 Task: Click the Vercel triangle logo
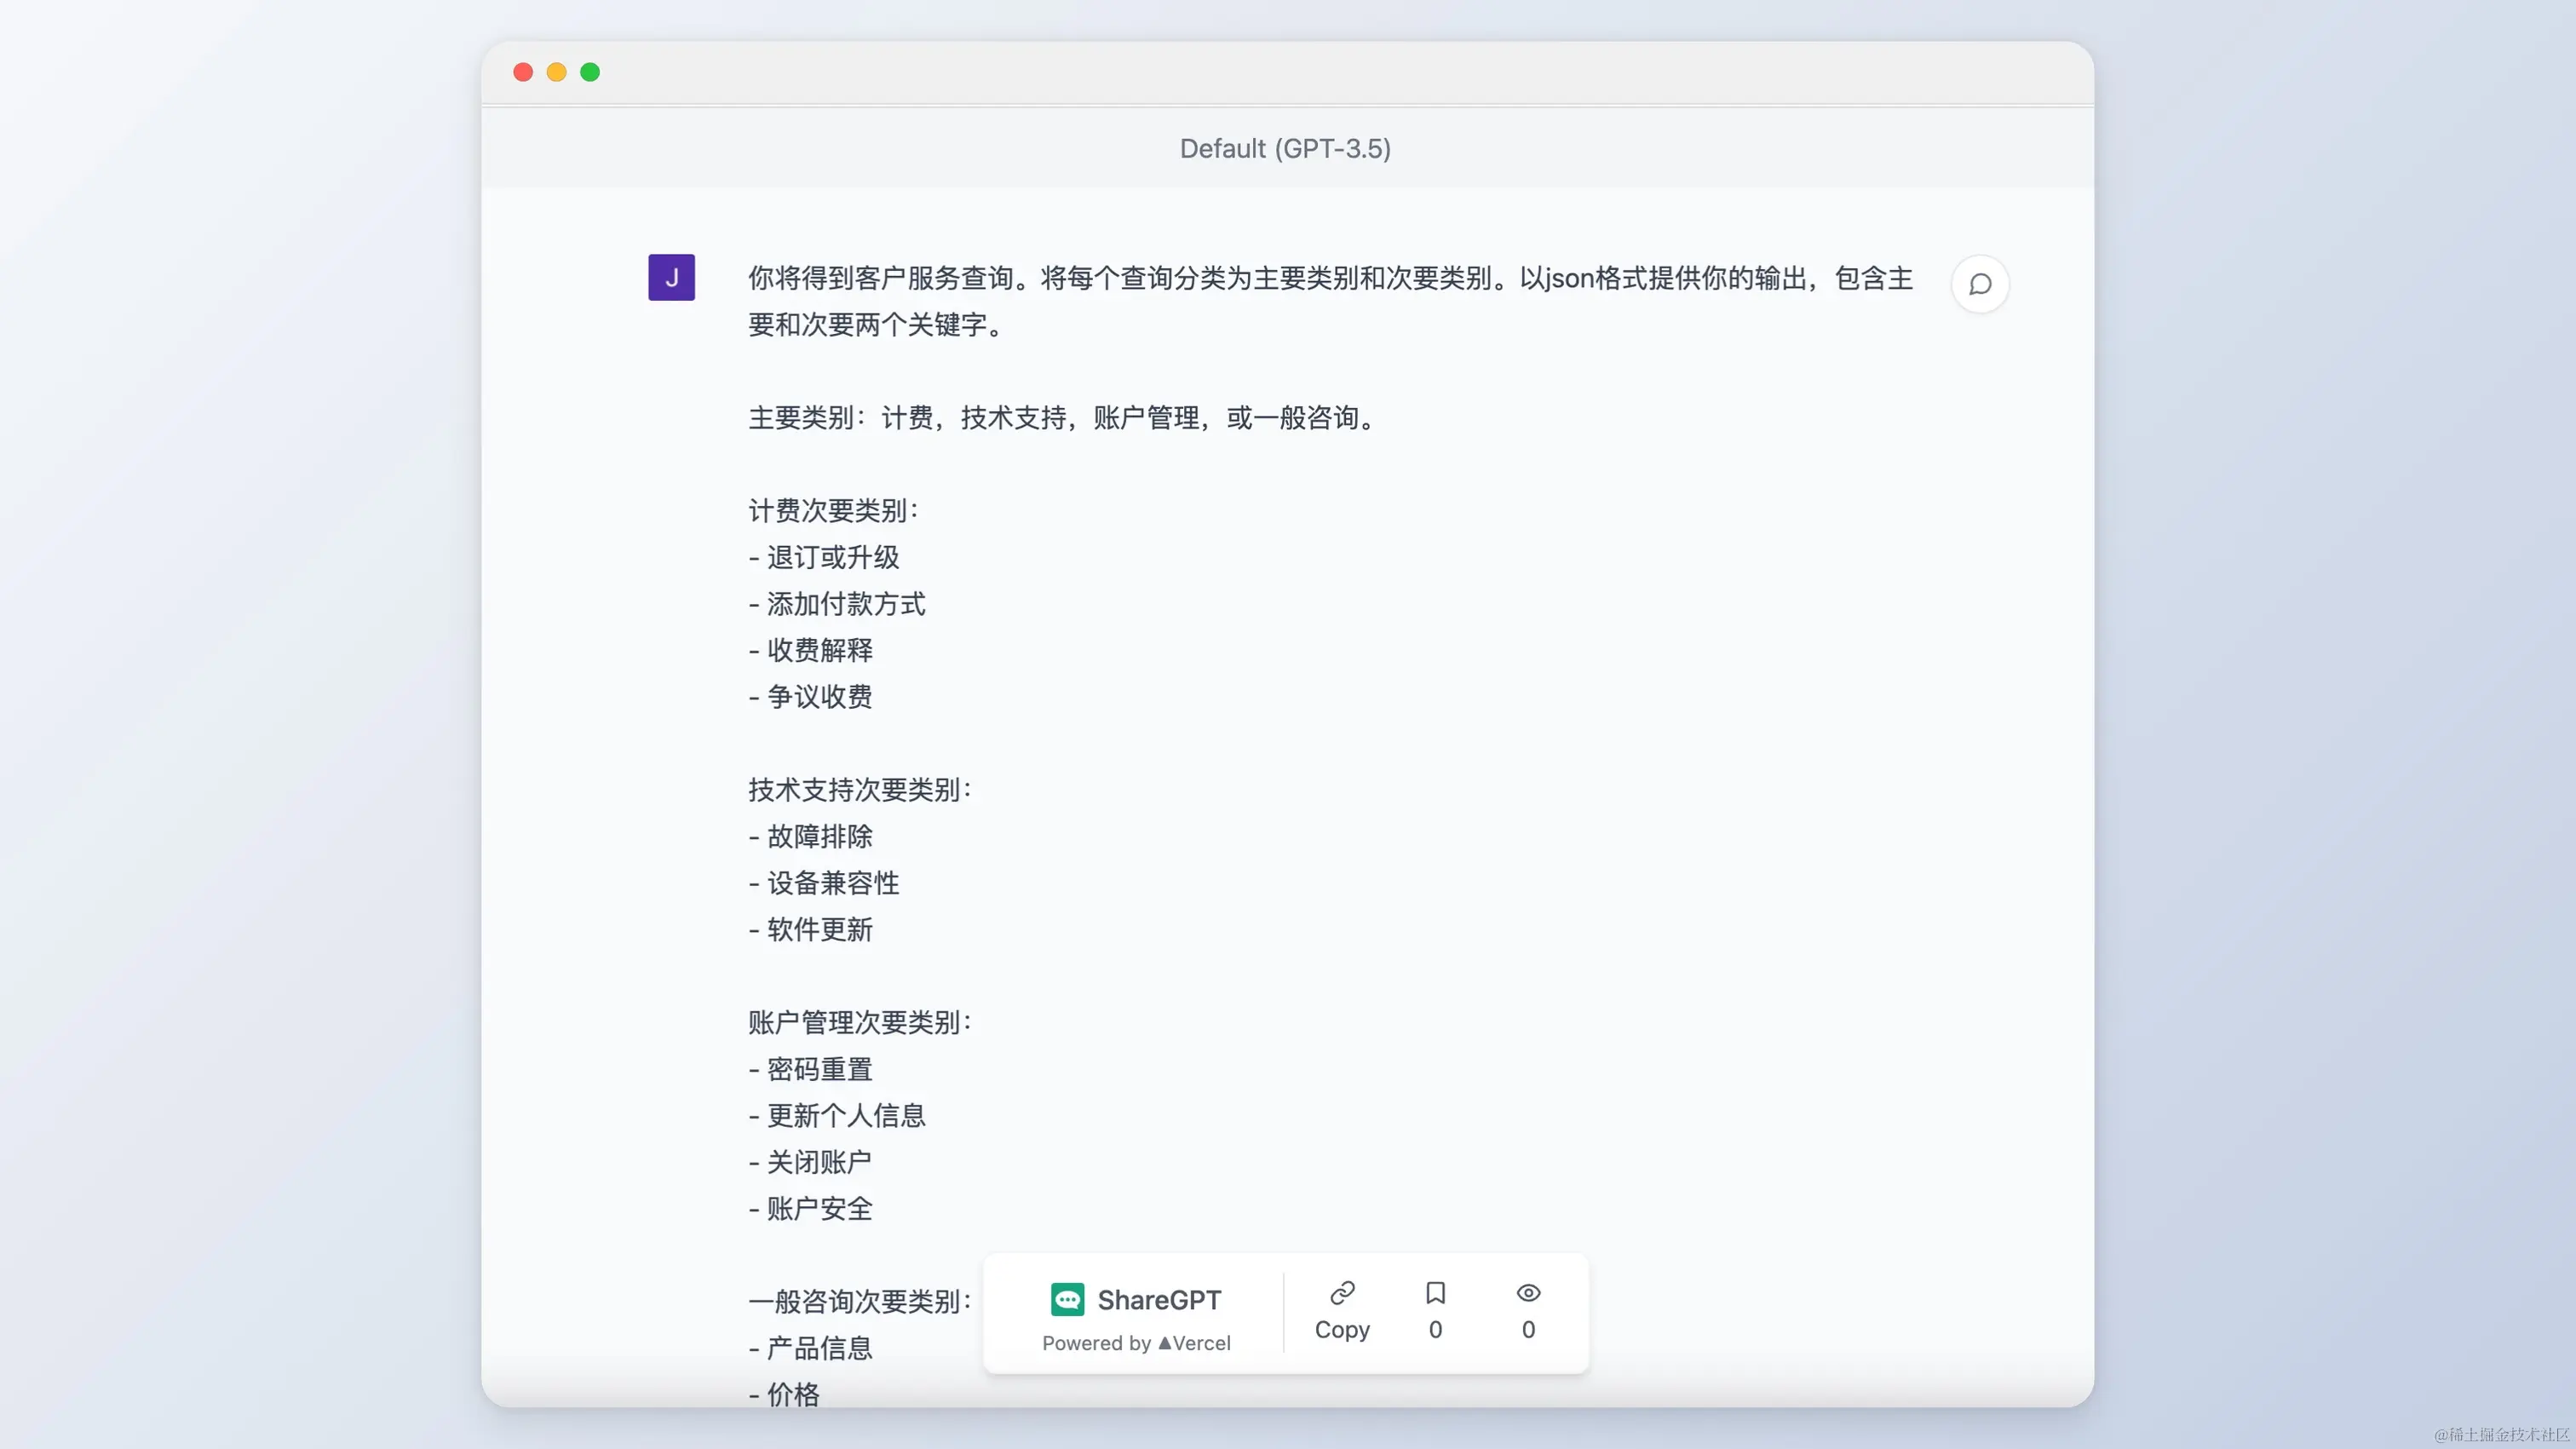pos(1164,1343)
